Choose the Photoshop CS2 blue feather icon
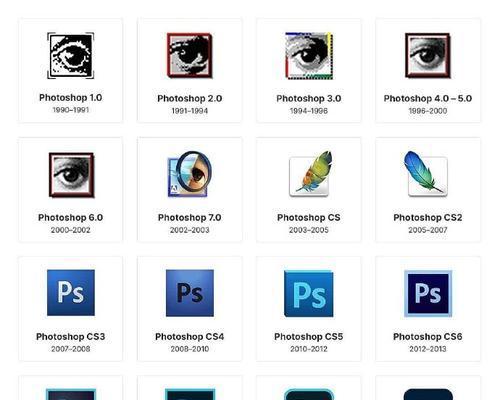 [x=426, y=173]
